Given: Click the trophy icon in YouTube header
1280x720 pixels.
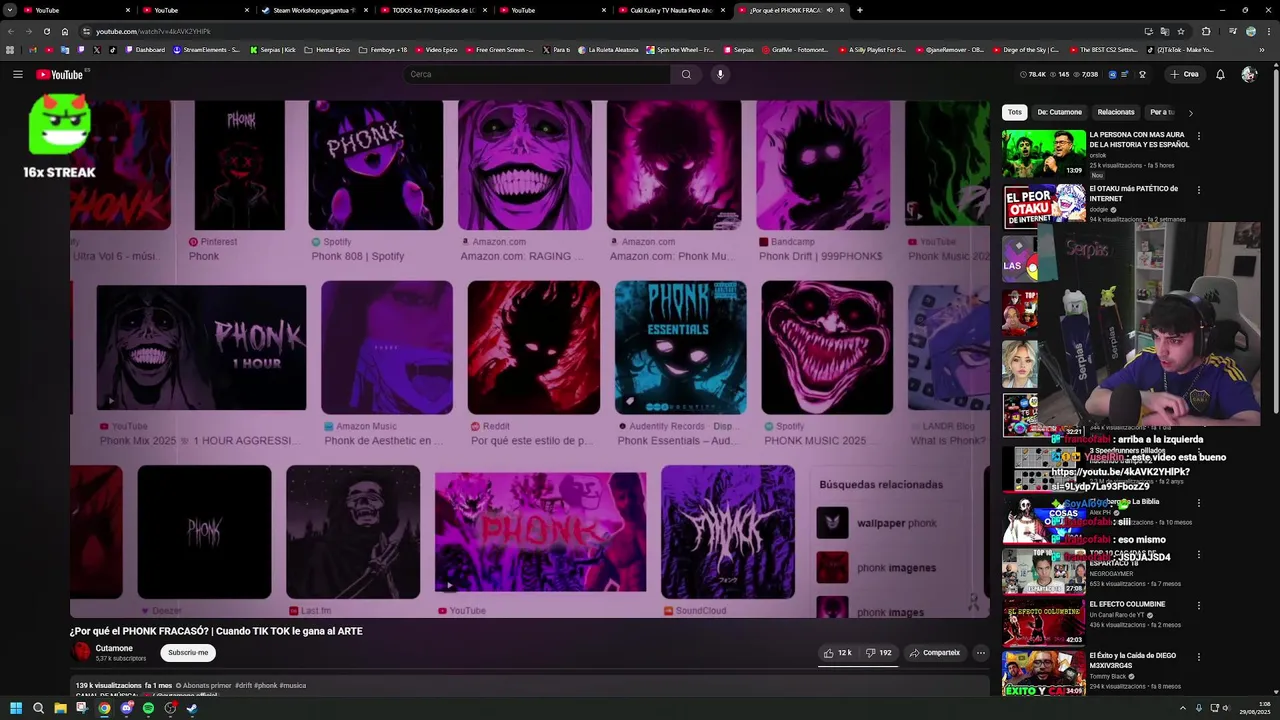Looking at the screenshot, I should [1142, 74].
